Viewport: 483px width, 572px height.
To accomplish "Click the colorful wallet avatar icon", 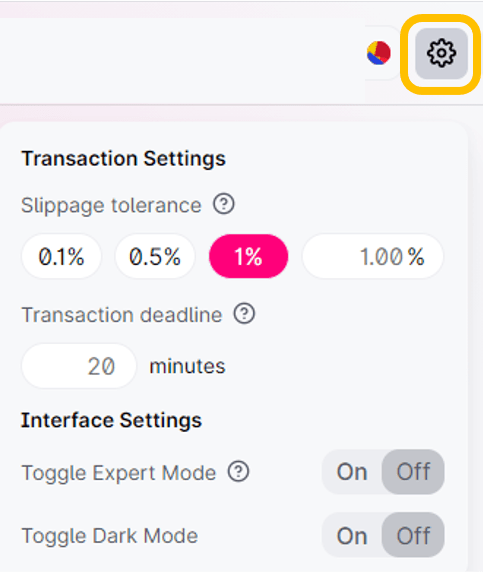I will pyautogui.click(x=379, y=53).
